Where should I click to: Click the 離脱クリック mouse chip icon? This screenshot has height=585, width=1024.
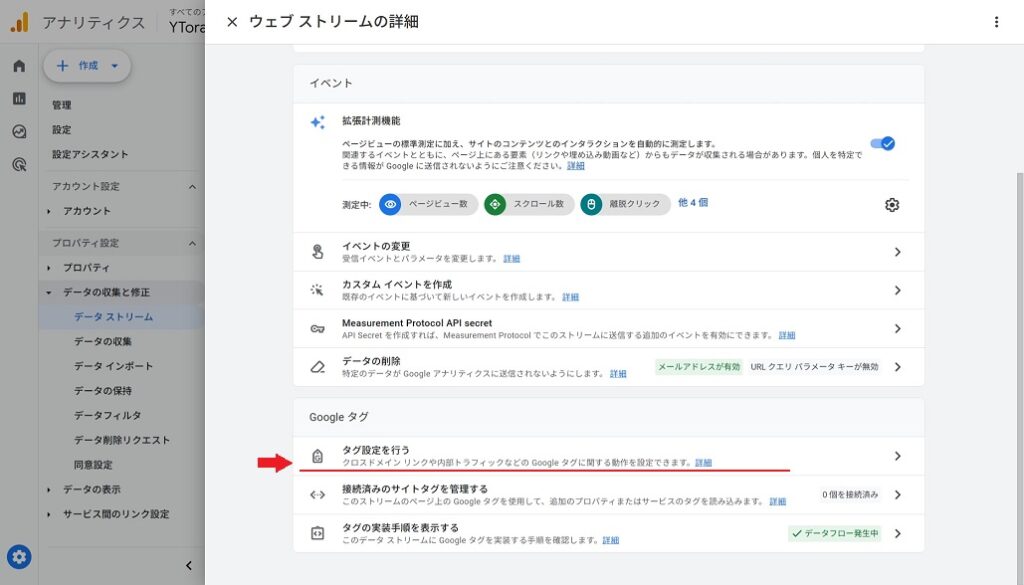point(591,204)
